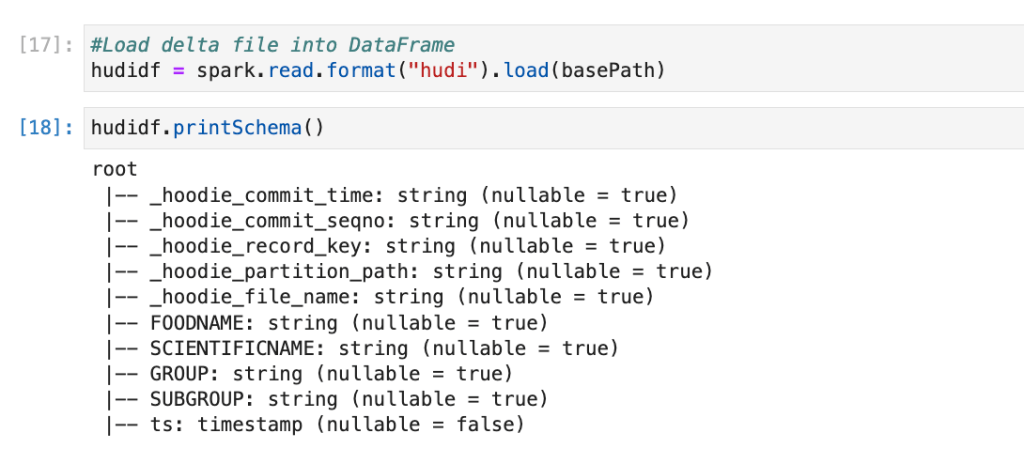1024x464 pixels.
Task: Select the [18] cell execution prompt
Action: click(x=46, y=127)
